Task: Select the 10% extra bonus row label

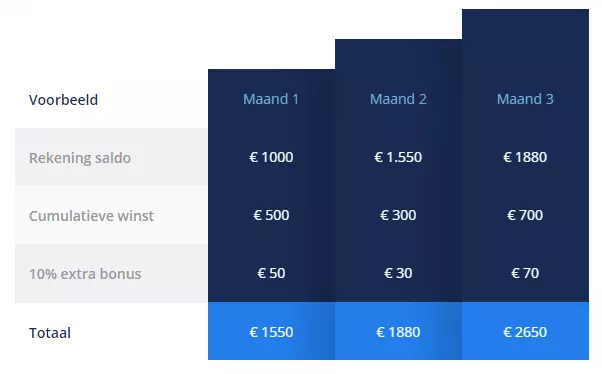Action: tap(85, 274)
